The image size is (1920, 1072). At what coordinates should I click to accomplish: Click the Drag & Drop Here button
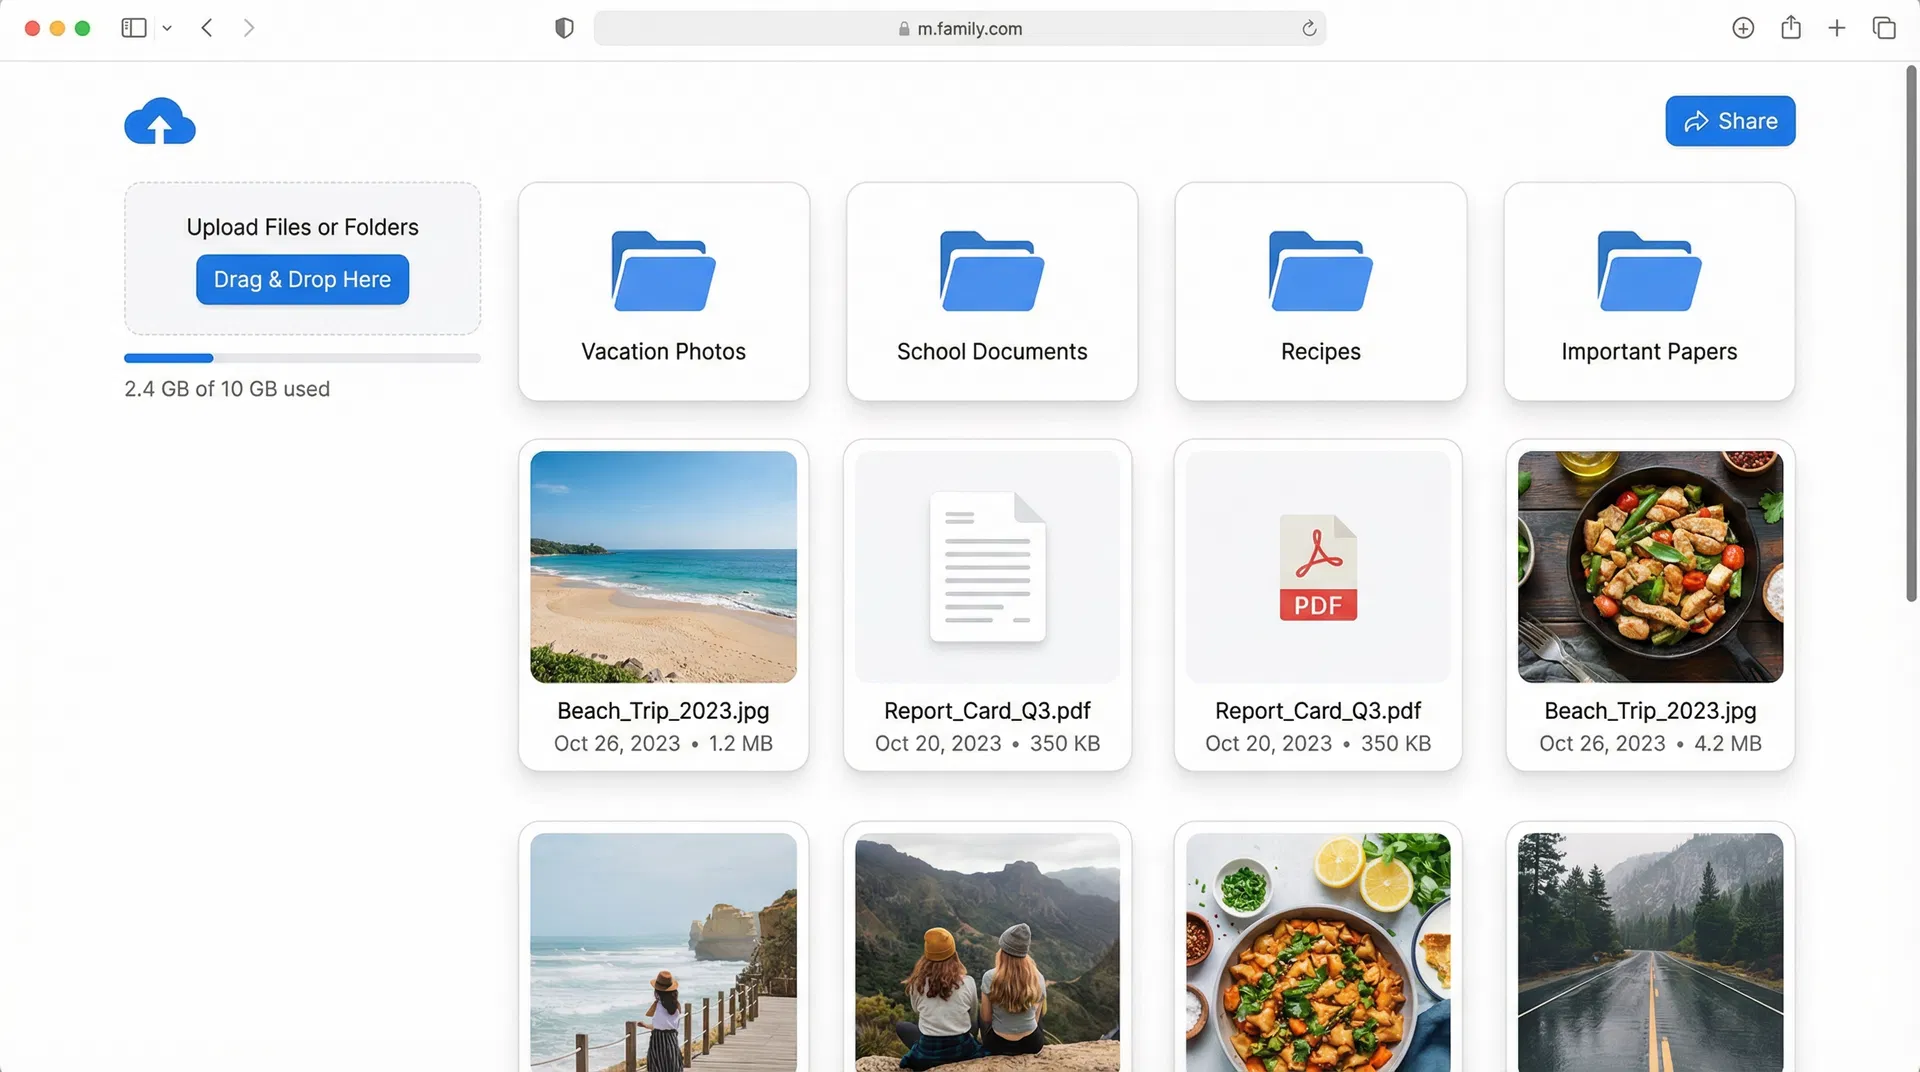coord(302,280)
